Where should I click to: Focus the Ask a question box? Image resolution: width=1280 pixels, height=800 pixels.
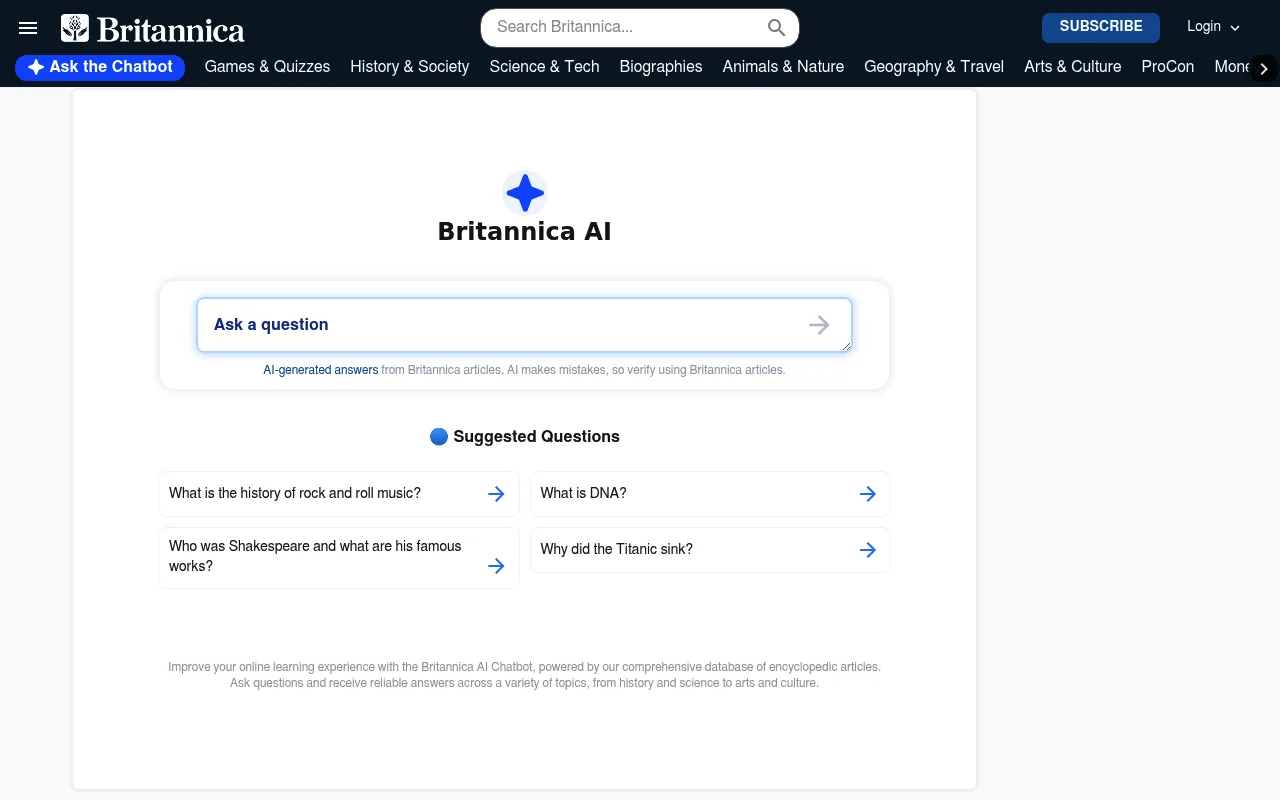point(524,325)
